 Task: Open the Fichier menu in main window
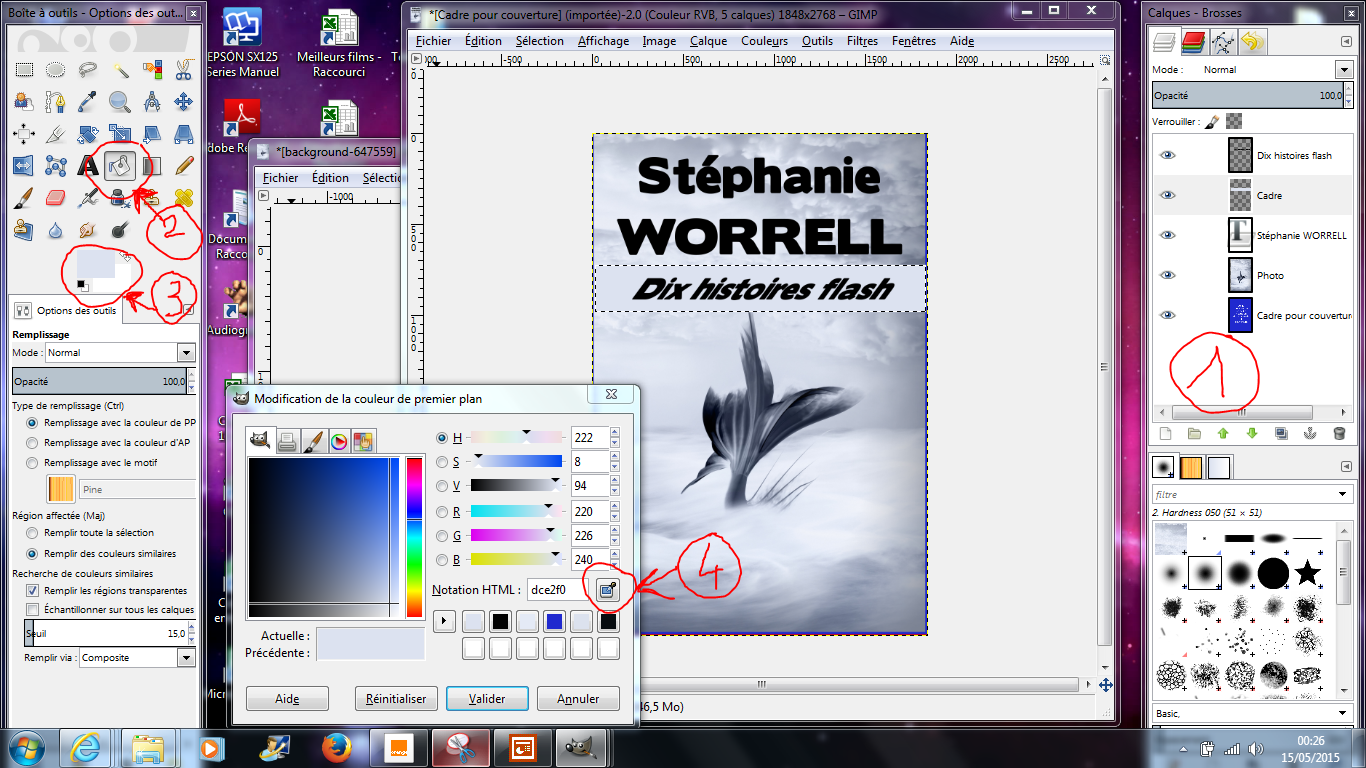tap(433, 41)
